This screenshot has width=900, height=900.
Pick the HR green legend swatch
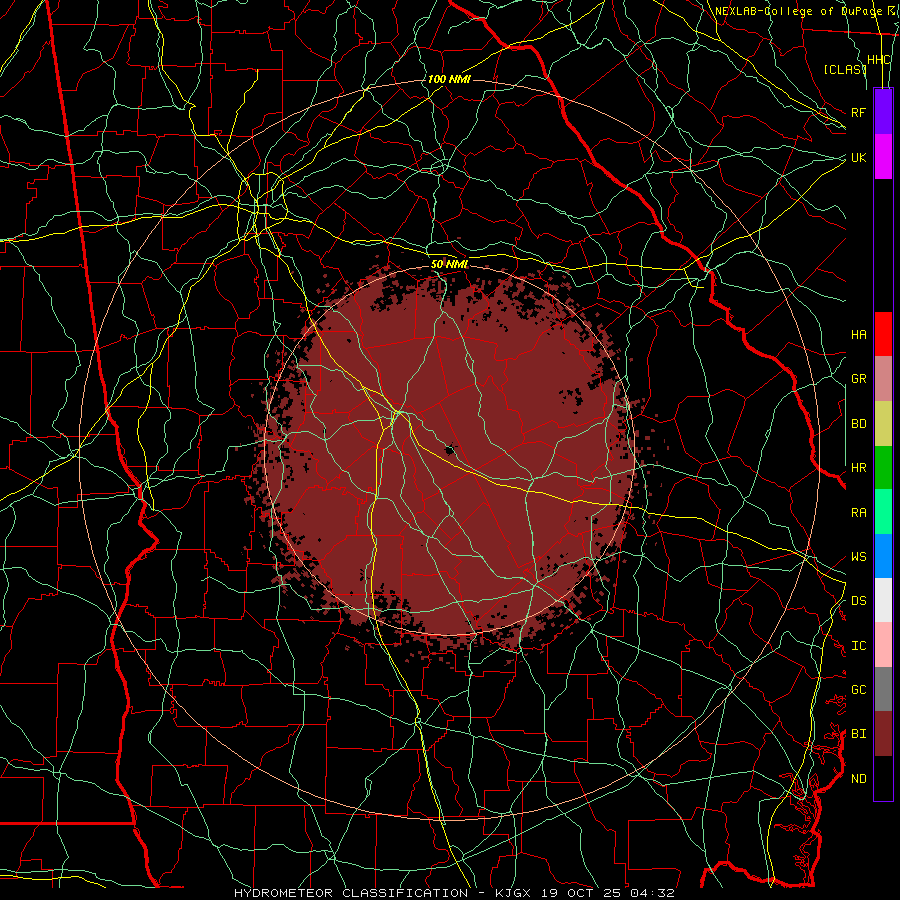883,468
